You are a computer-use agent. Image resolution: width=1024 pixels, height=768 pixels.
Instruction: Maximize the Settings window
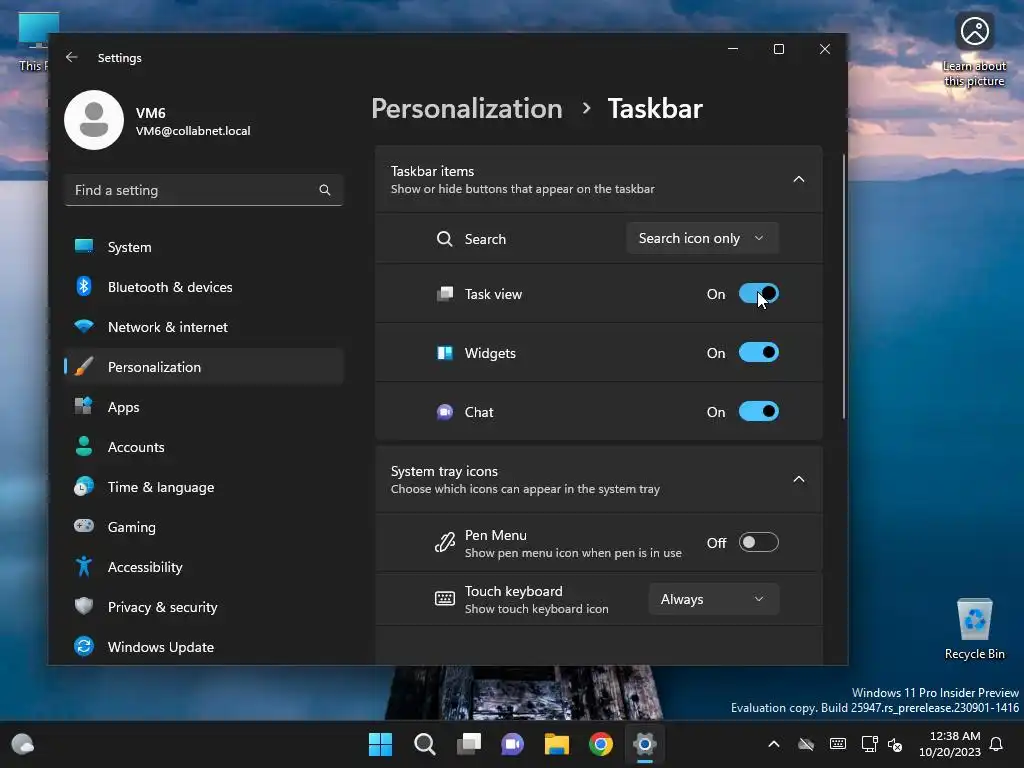[x=778, y=49]
